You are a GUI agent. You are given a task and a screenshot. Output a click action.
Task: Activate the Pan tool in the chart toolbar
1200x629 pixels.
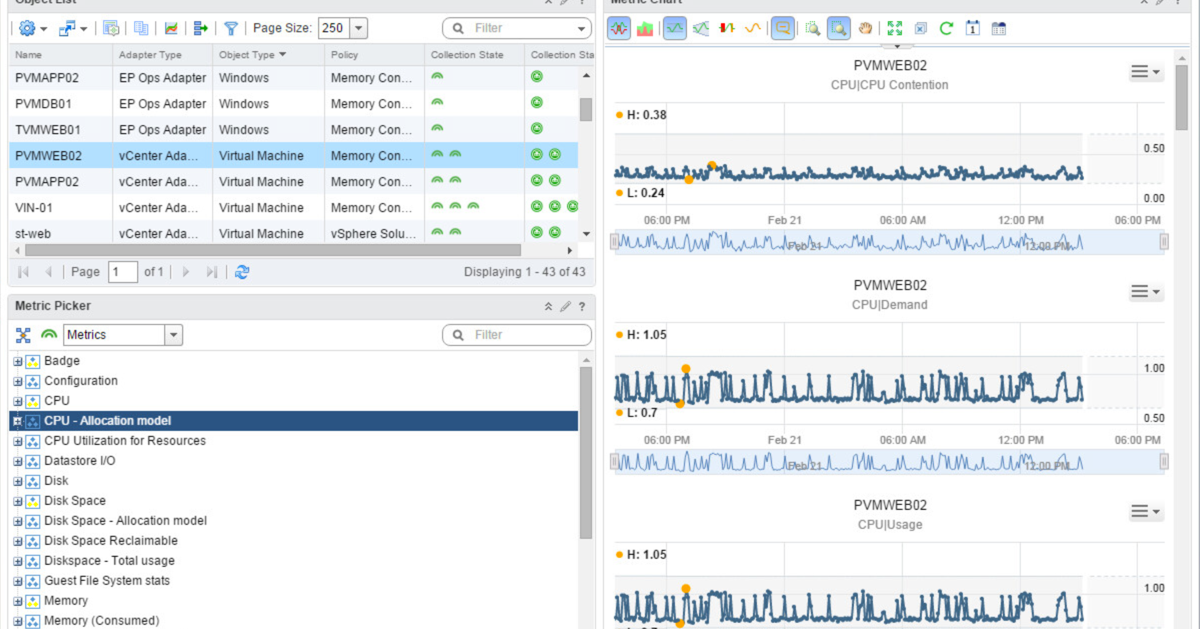[866, 29]
